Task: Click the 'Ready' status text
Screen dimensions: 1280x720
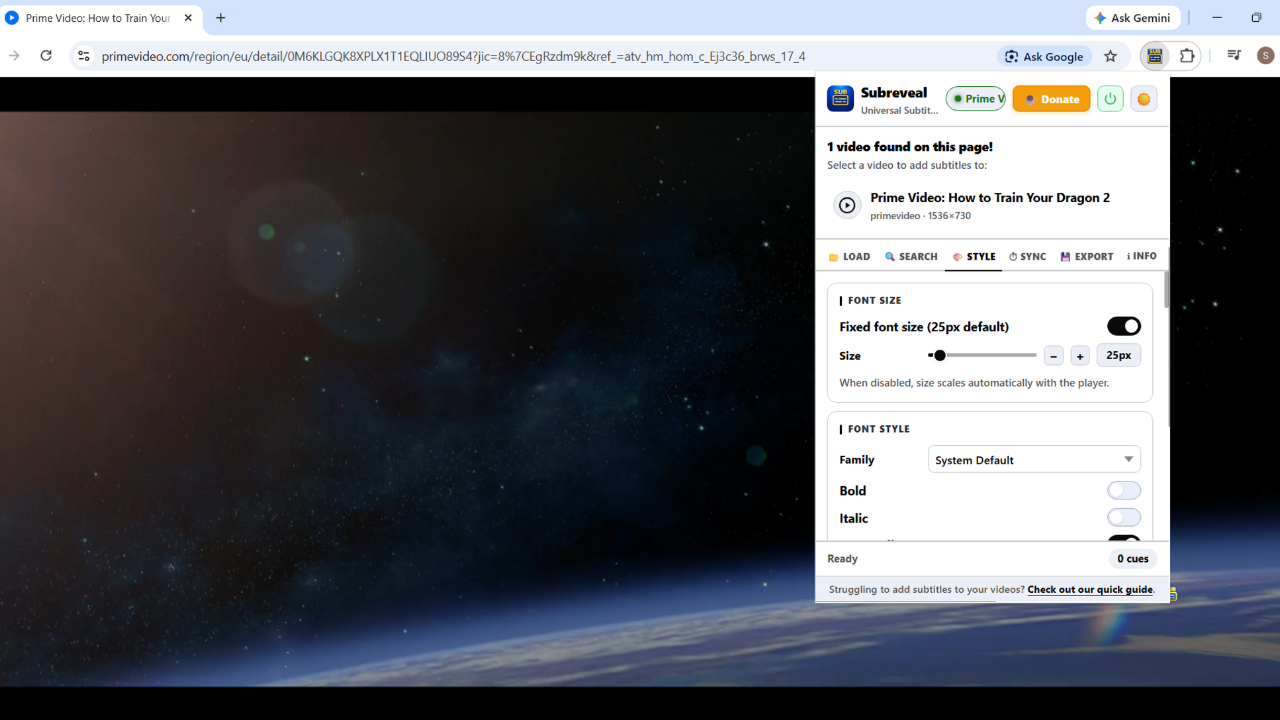Action: pyautogui.click(x=842, y=559)
